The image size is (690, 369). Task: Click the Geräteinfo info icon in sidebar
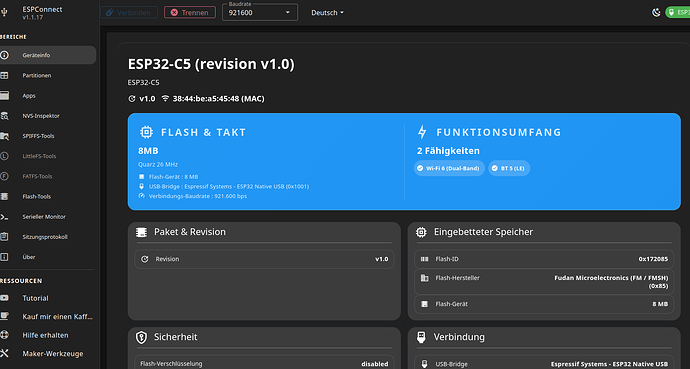click(4, 55)
